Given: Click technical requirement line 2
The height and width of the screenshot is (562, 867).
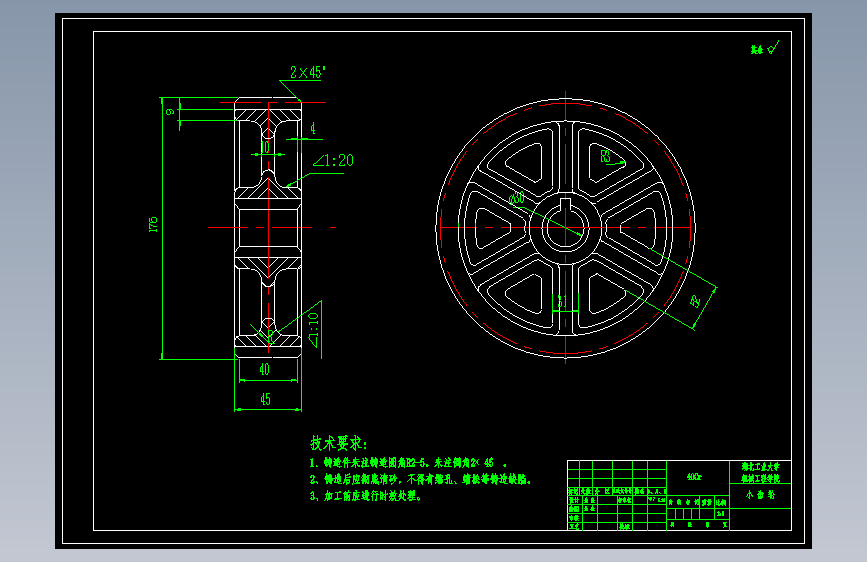Looking at the screenshot, I should coord(420,479).
